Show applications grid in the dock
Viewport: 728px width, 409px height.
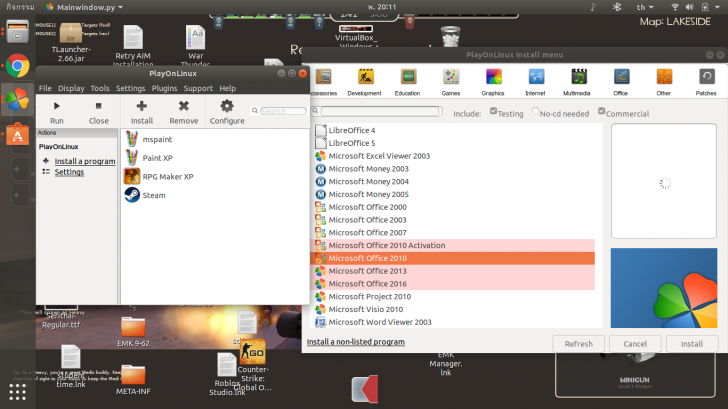click(x=18, y=392)
